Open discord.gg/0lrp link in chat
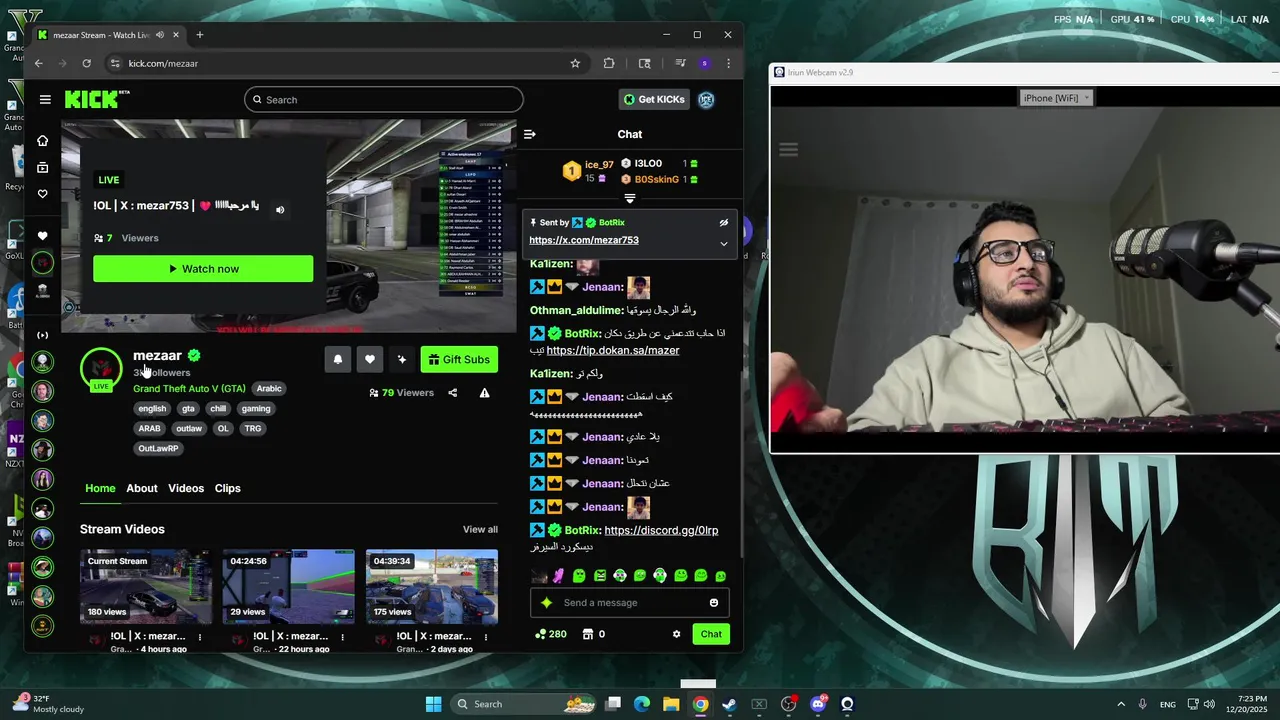Viewport: 1280px width, 720px height. click(x=661, y=530)
